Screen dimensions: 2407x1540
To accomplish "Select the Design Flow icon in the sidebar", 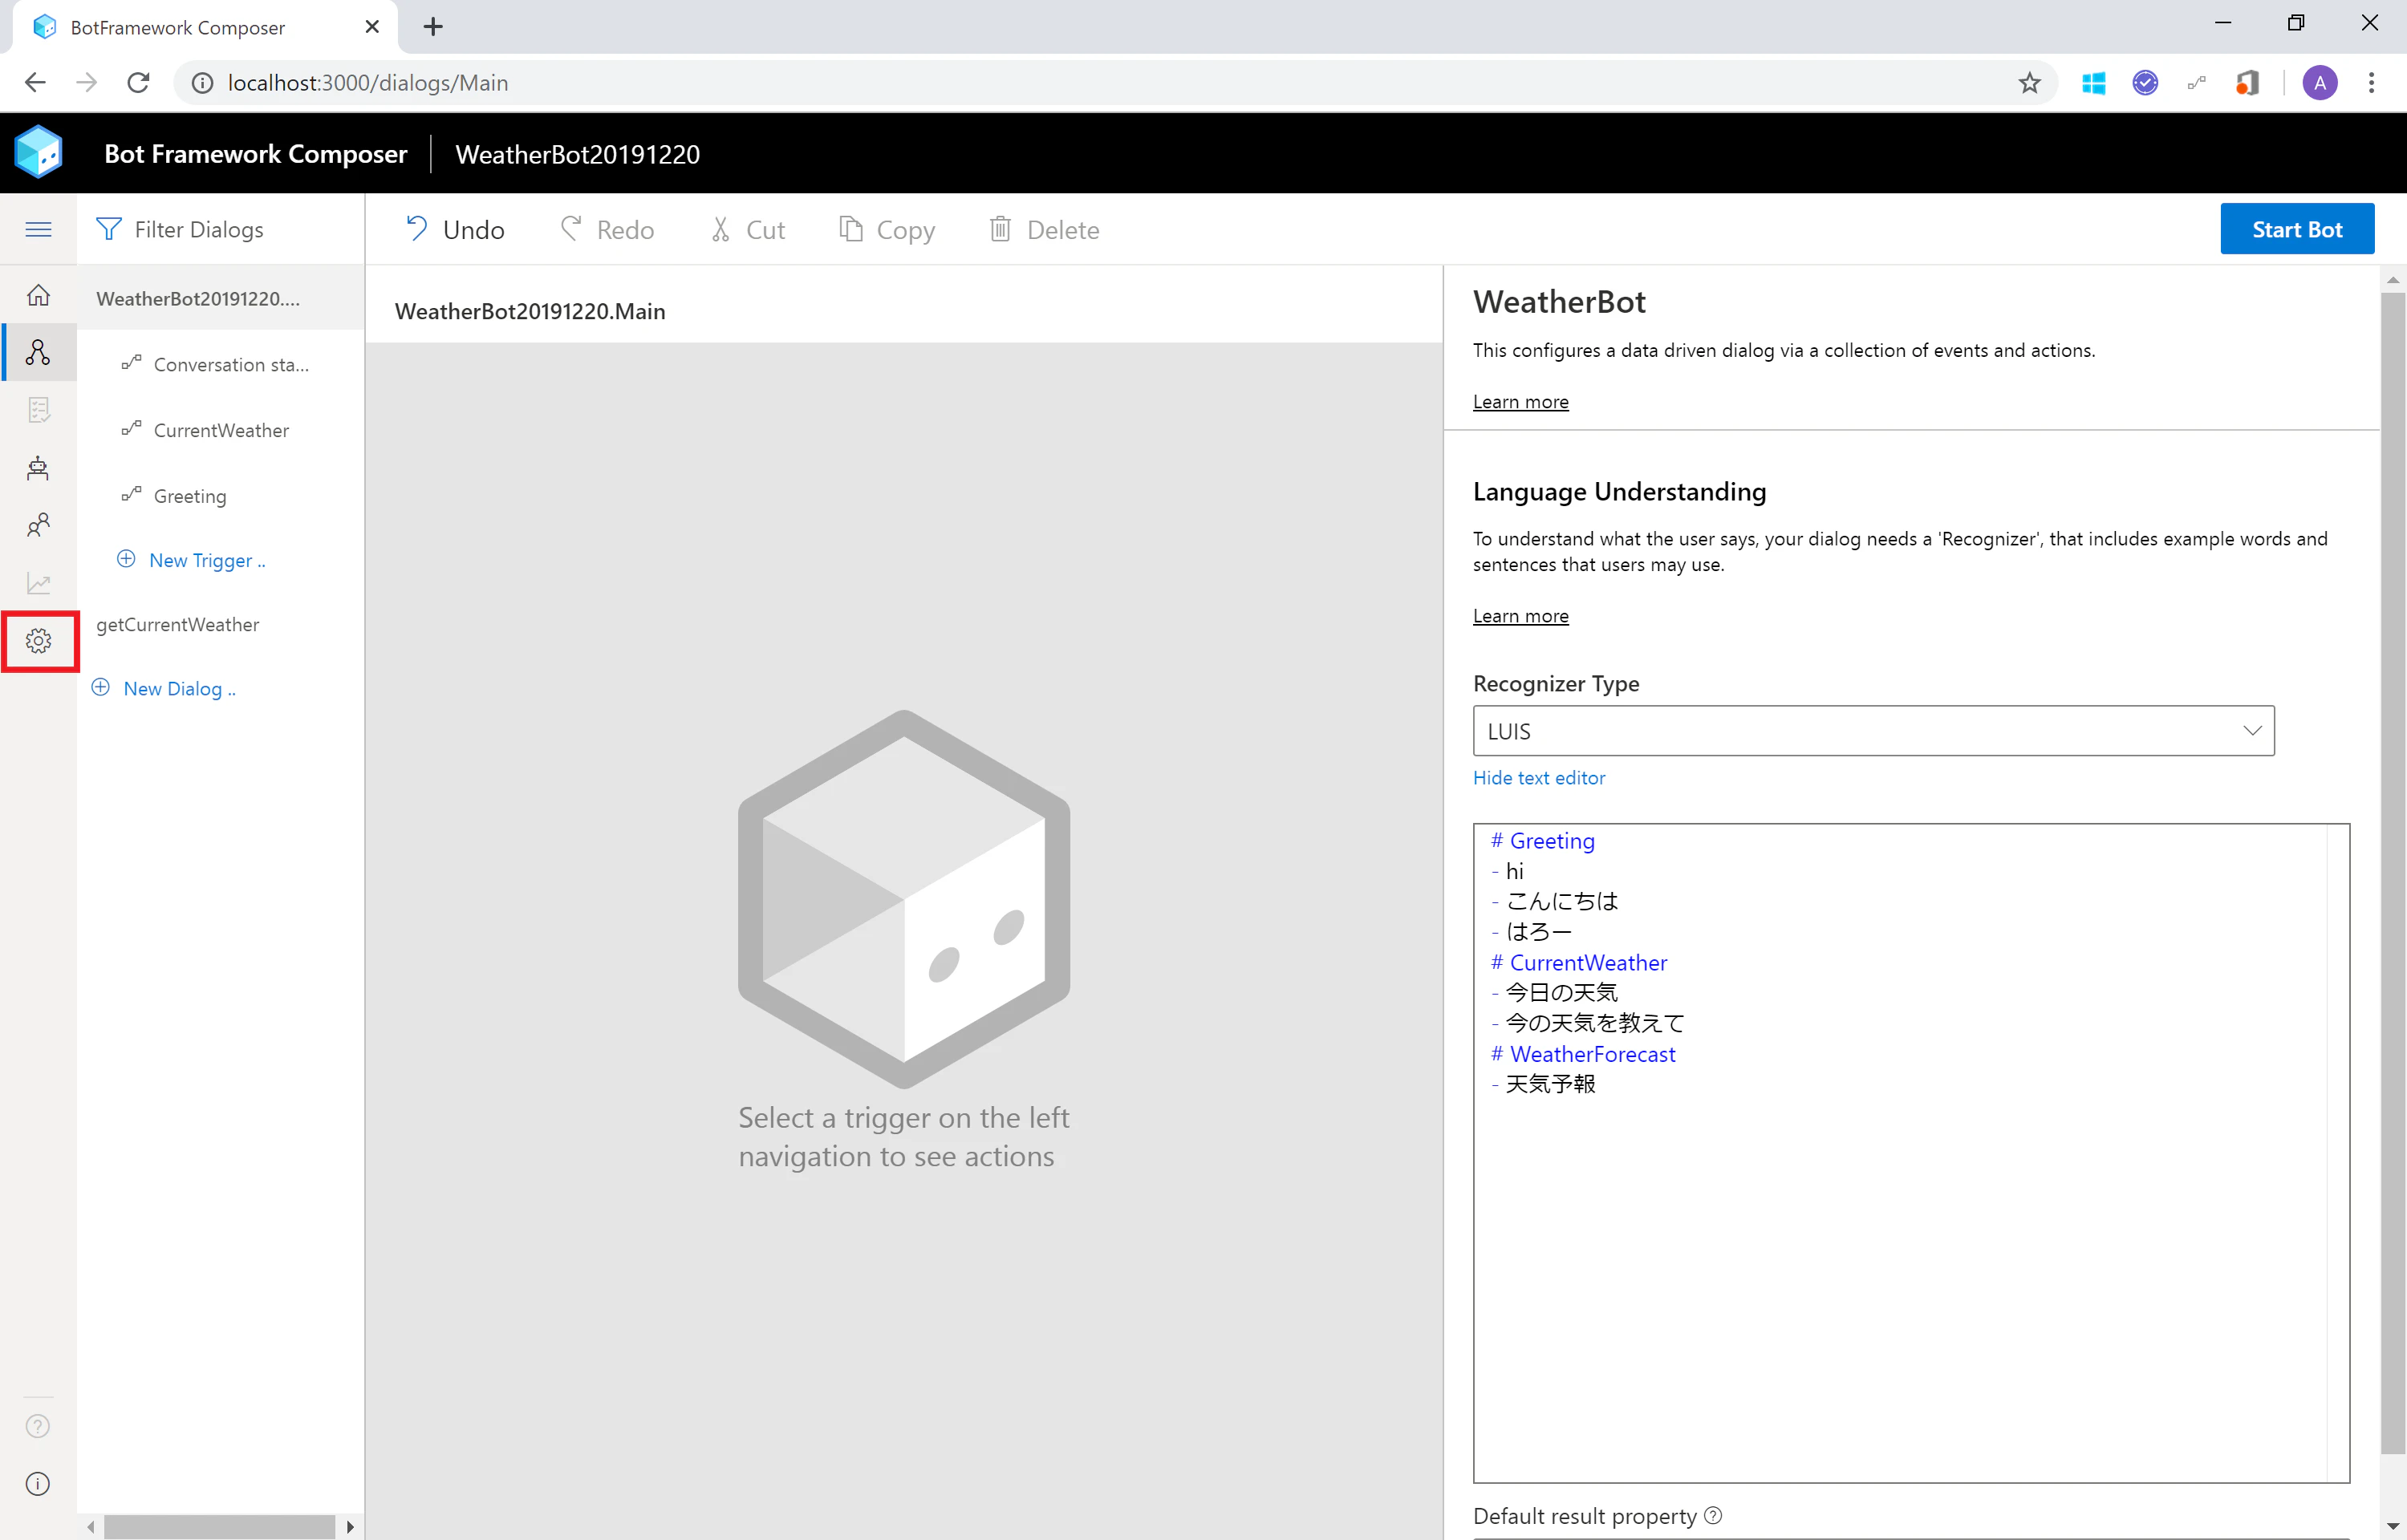I will 38,352.
